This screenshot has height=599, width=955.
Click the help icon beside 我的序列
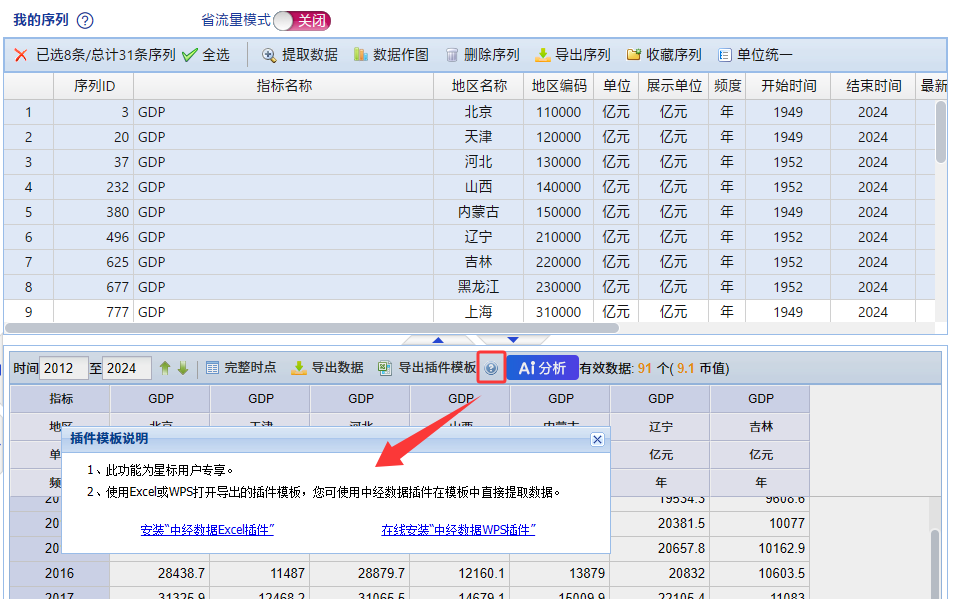tap(85, 21)
